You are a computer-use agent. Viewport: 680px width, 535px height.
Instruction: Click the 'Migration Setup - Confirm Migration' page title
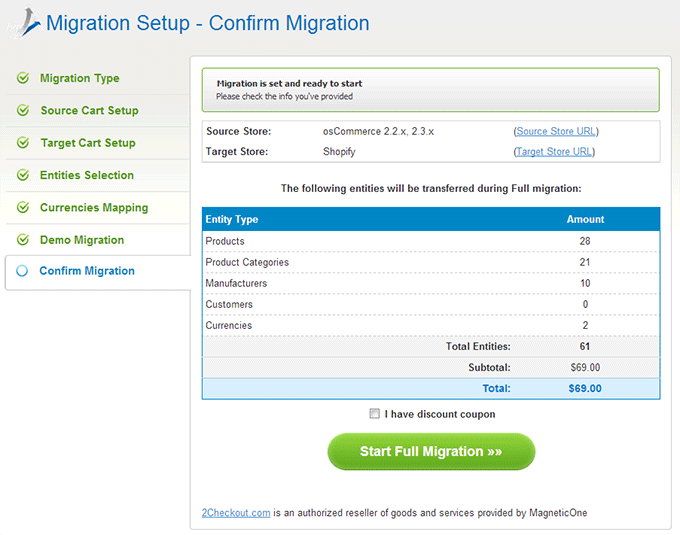(207, 23)
